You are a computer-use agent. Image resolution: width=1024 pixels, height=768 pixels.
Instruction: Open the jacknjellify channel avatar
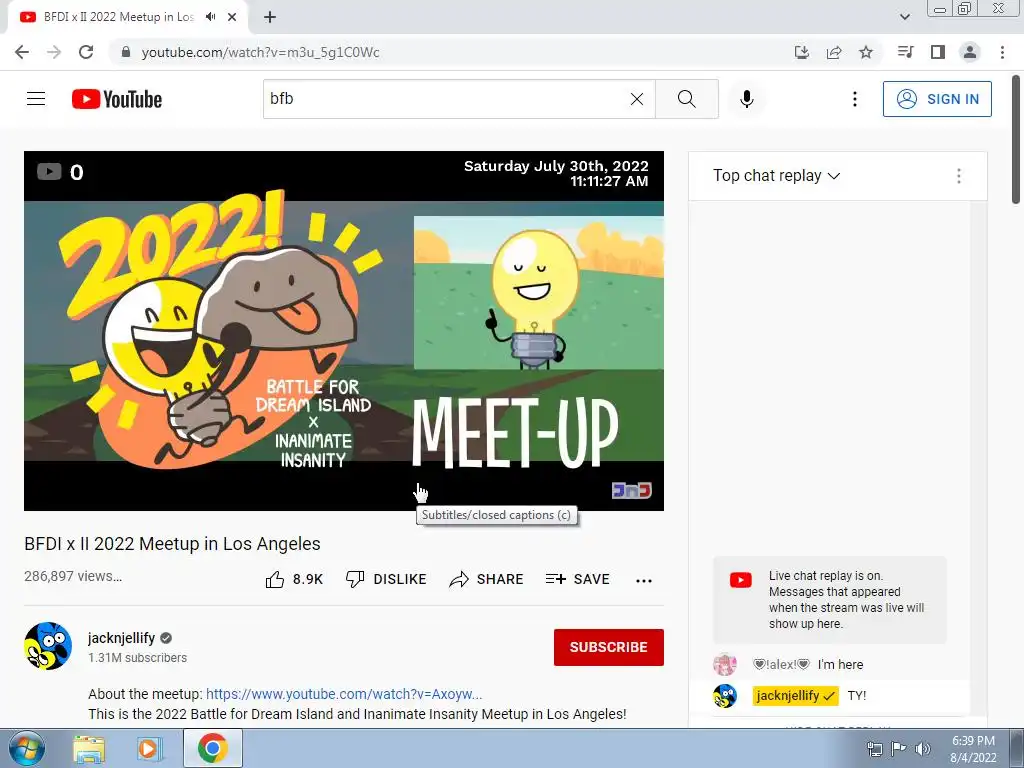[x=48, y=646]
